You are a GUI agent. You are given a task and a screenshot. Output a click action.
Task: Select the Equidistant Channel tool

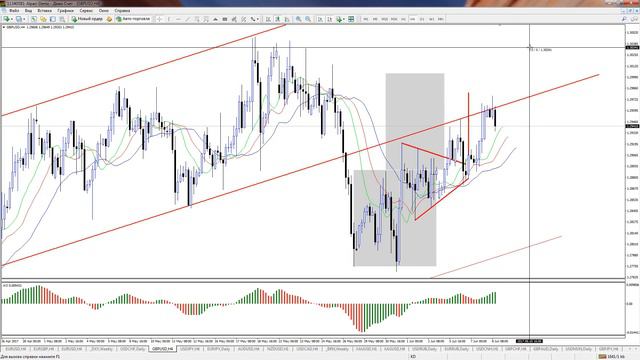tap(197, 19)
